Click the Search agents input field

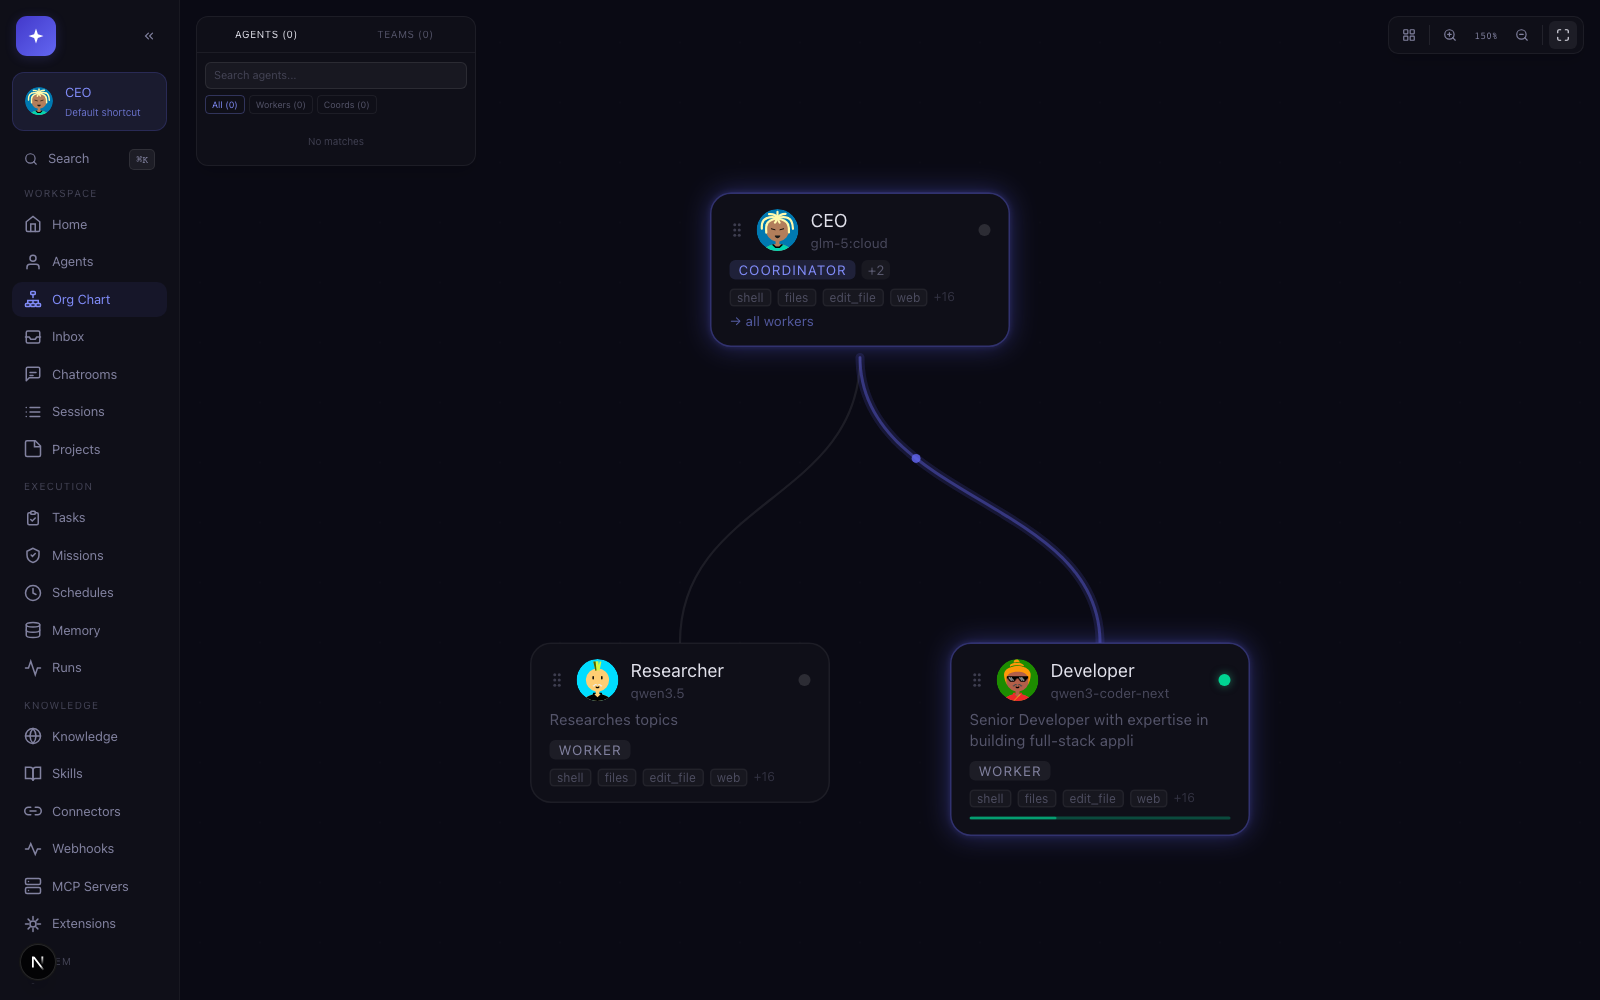(335, 75)
